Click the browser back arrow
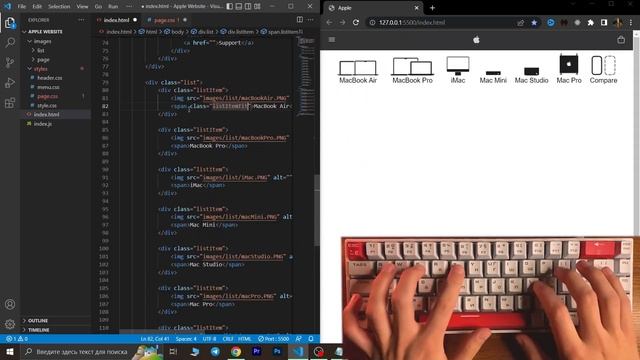 [329, 22]
